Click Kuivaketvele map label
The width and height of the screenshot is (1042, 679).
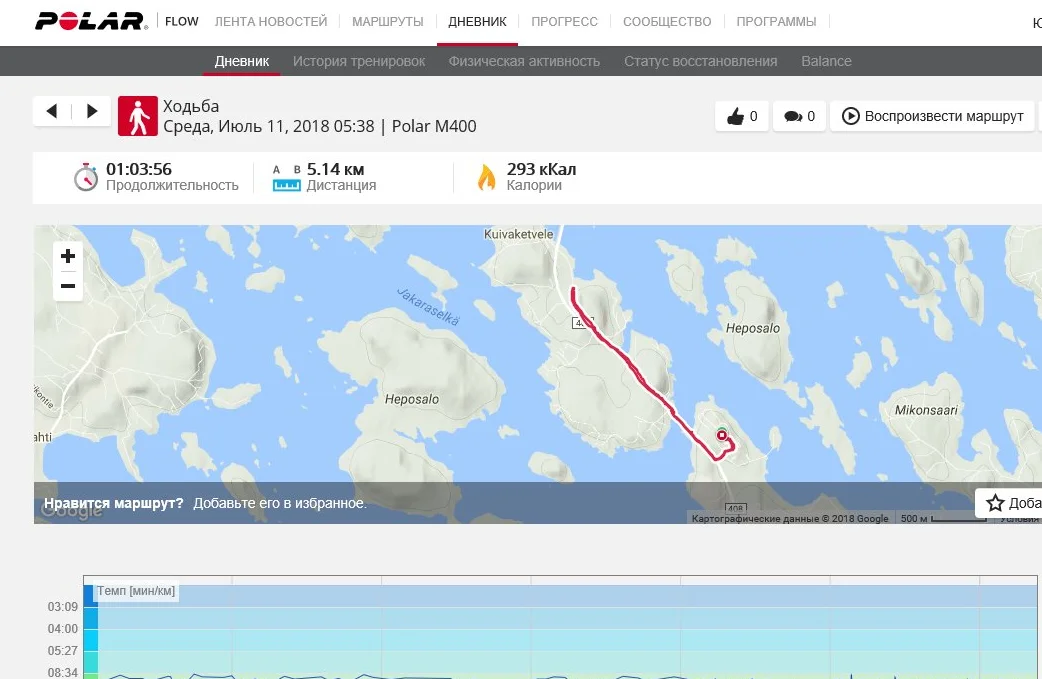point(518,234)
